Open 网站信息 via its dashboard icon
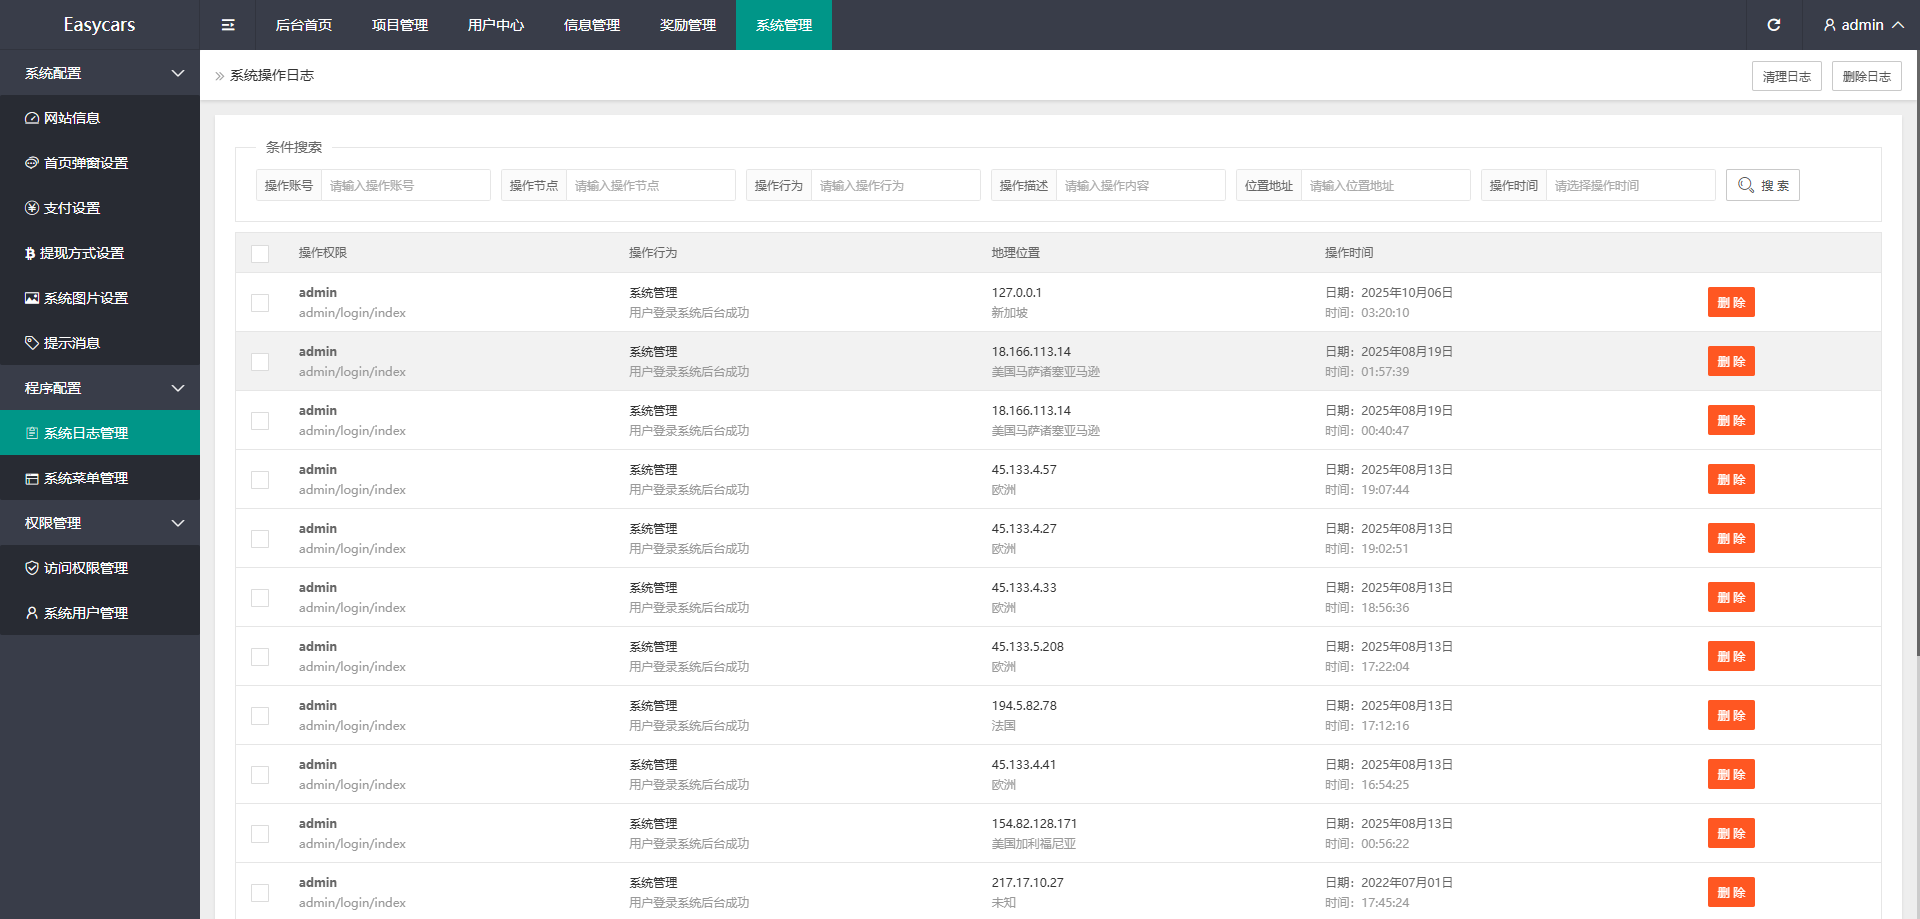Viewport: 1920px width, 919px height. (x=32, y=118)
